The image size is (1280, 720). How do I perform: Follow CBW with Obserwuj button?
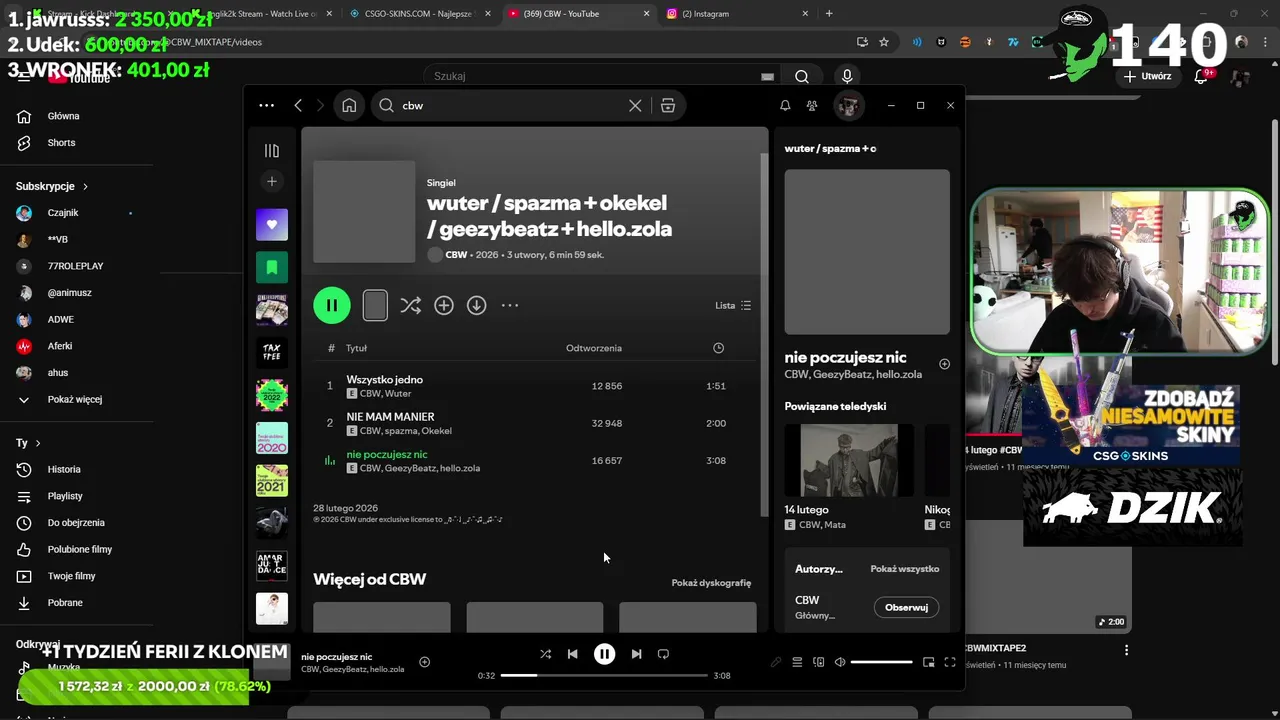point(906,607)
